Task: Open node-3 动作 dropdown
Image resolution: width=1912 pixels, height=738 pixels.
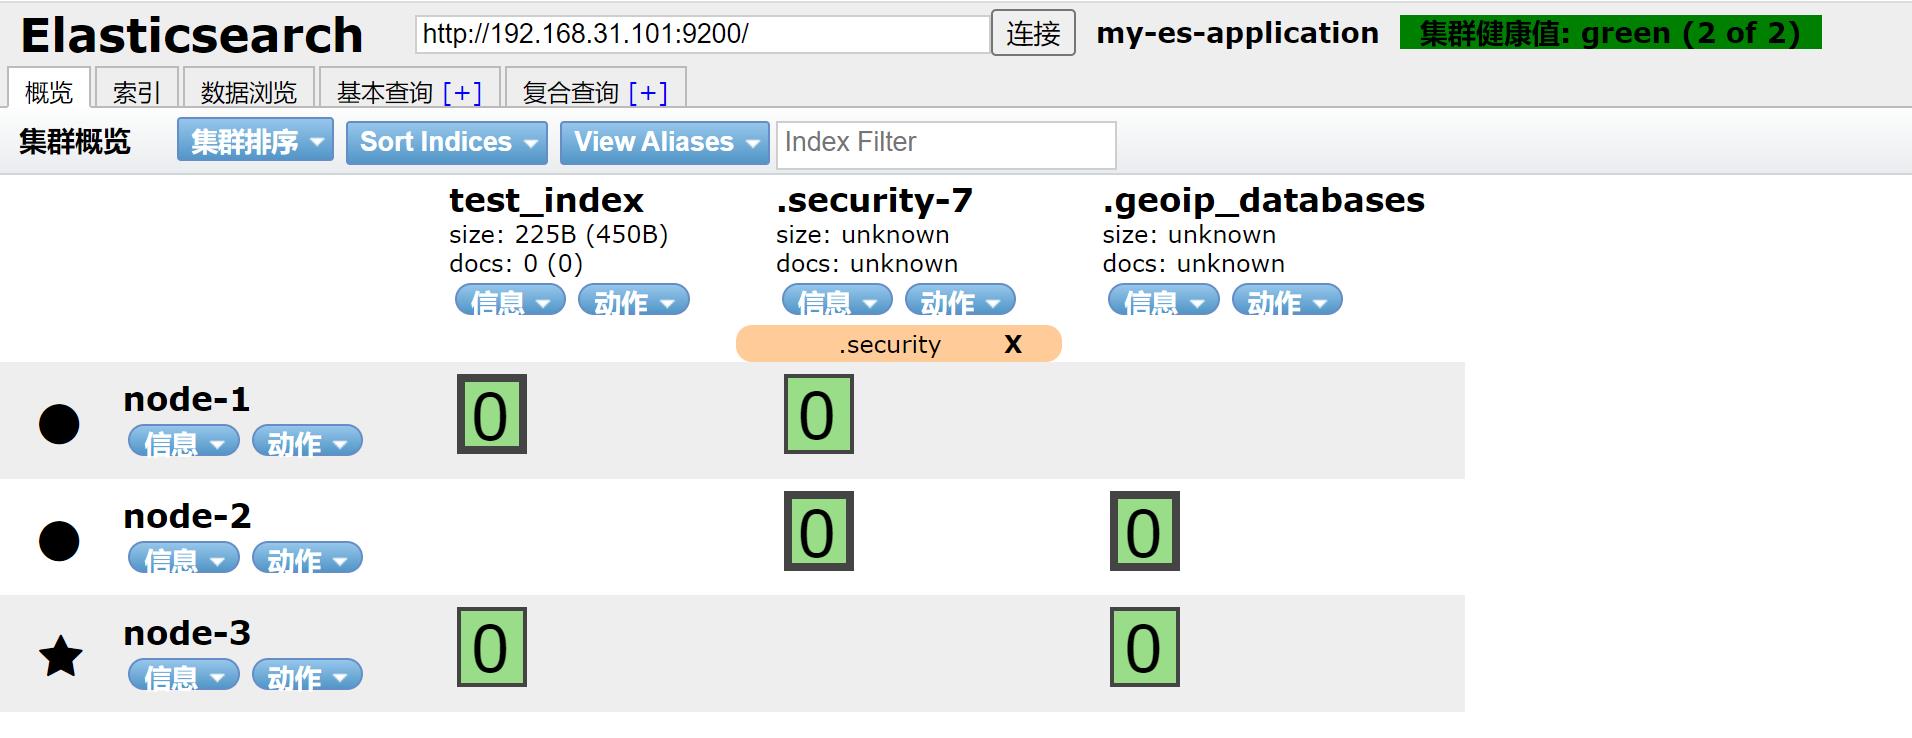Action: click(307, 675)
